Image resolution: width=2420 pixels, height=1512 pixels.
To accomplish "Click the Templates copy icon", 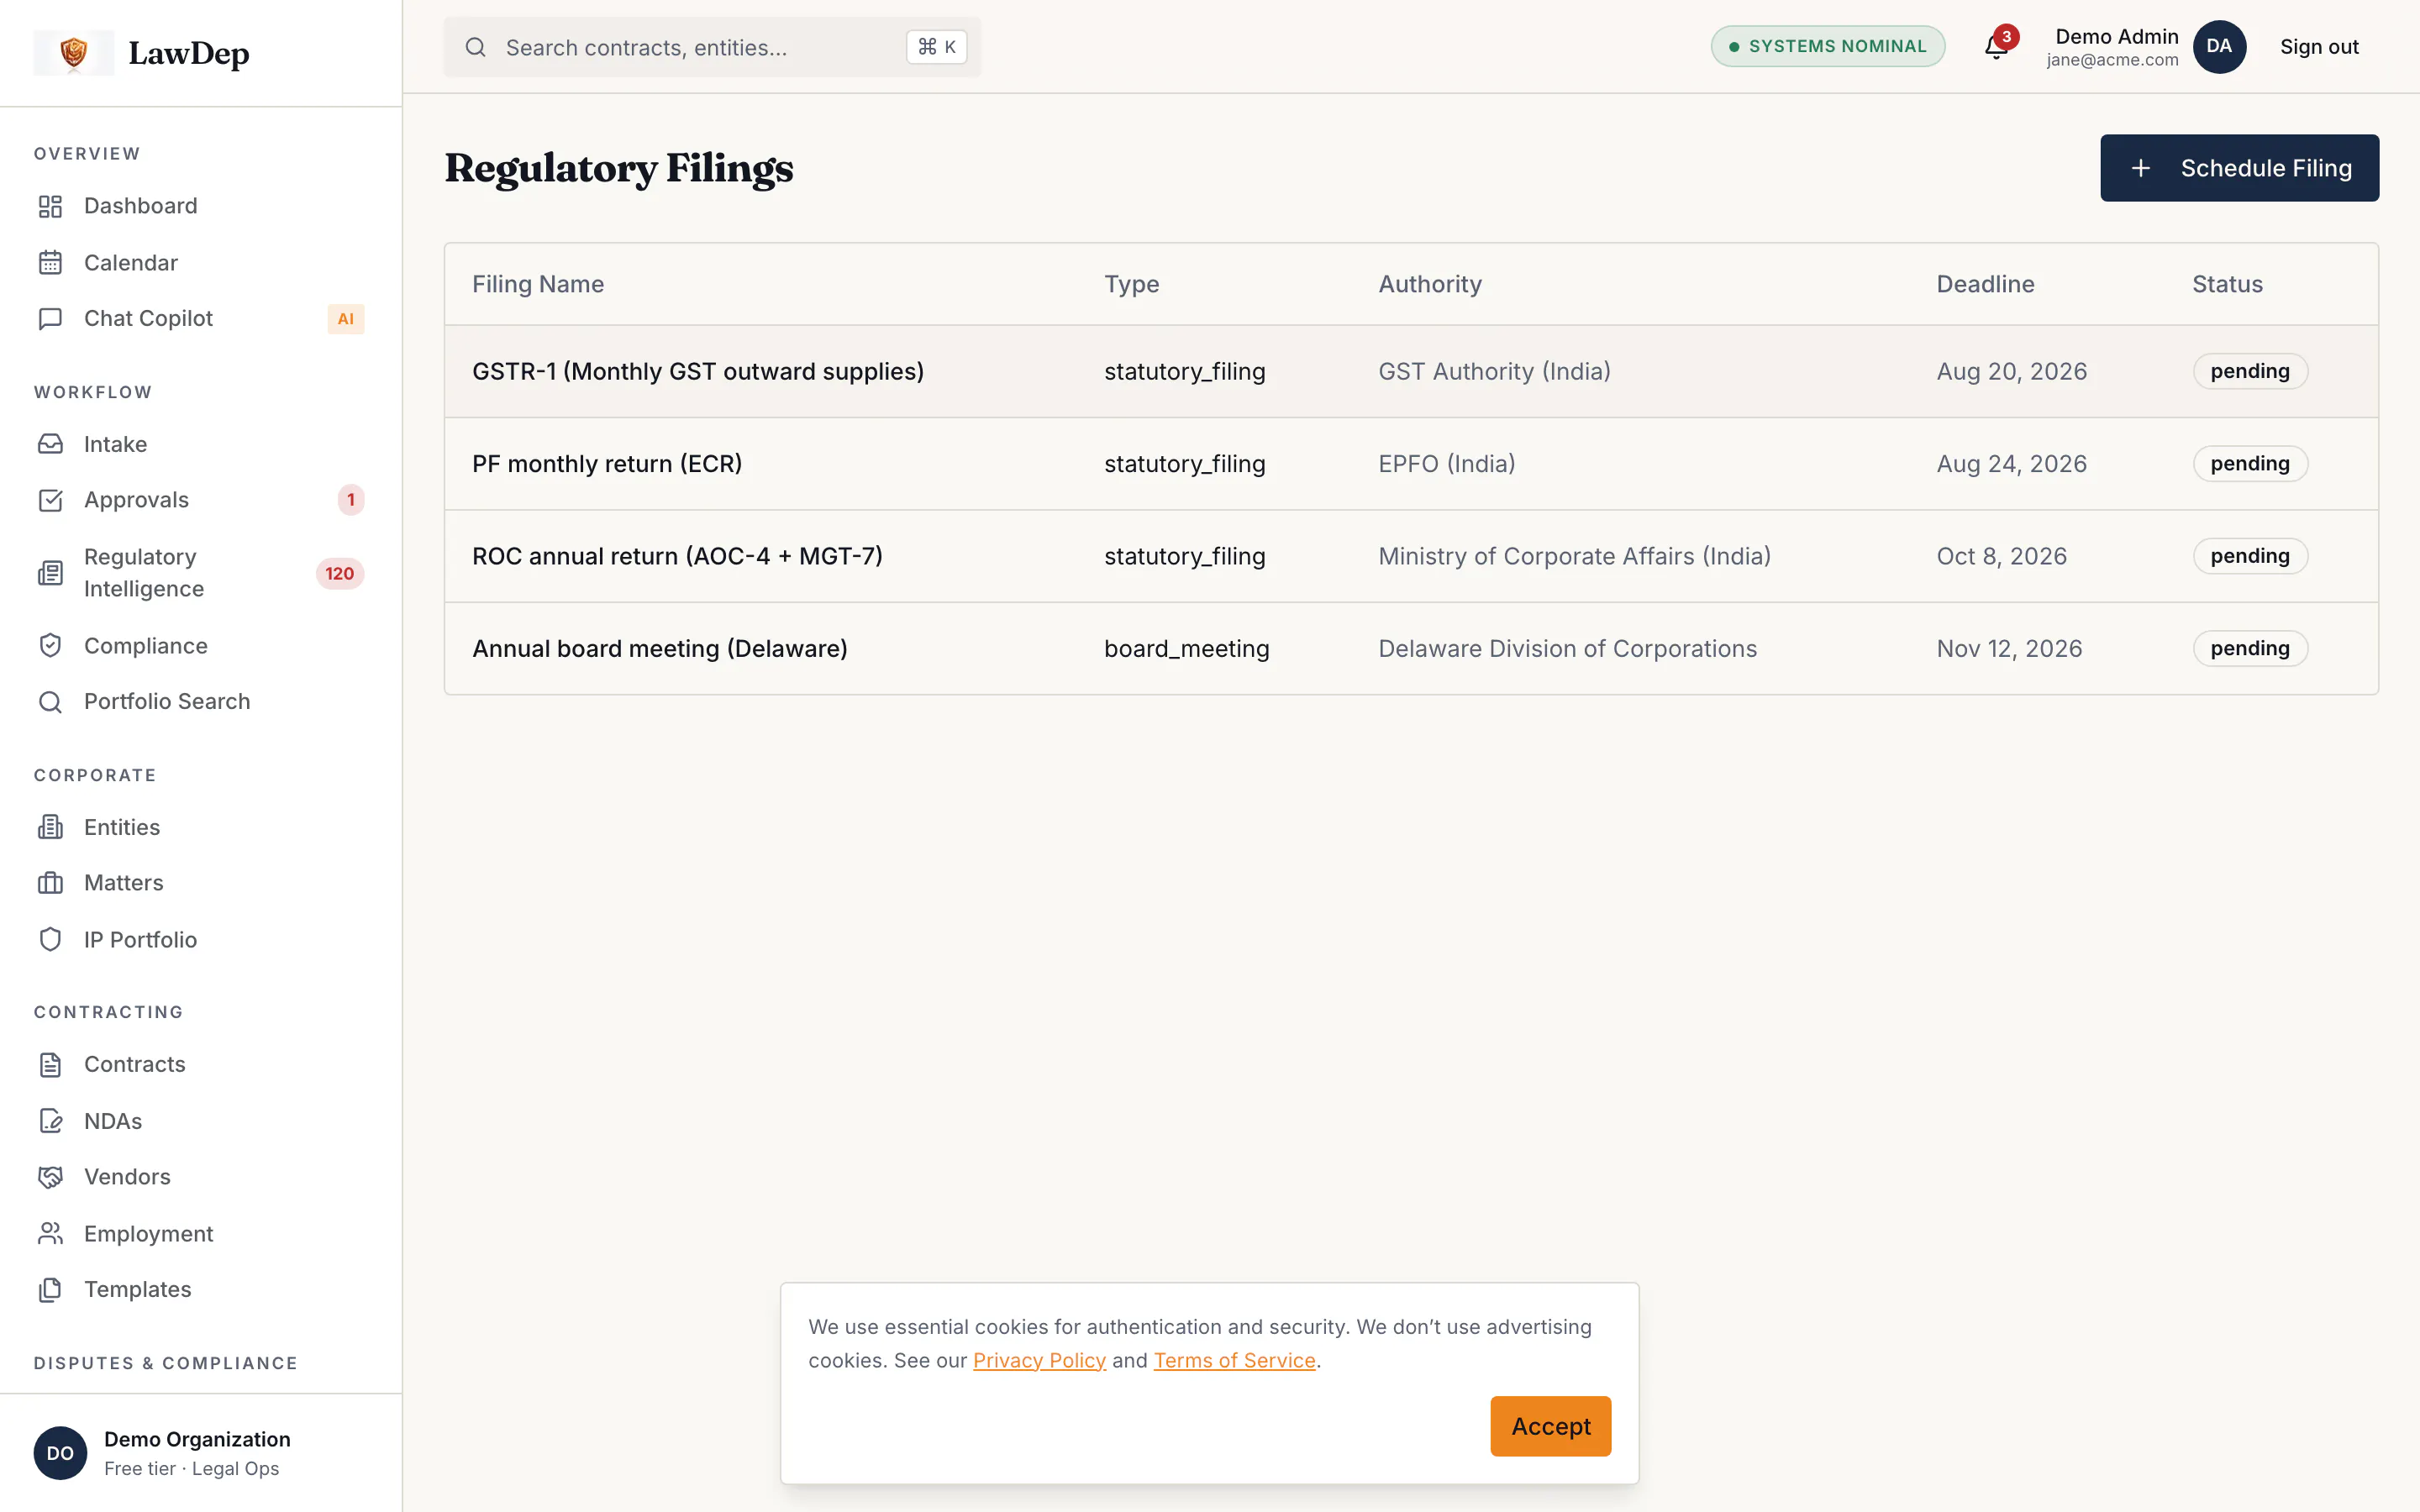I will pyautogui.click(x=50, y=1290).
